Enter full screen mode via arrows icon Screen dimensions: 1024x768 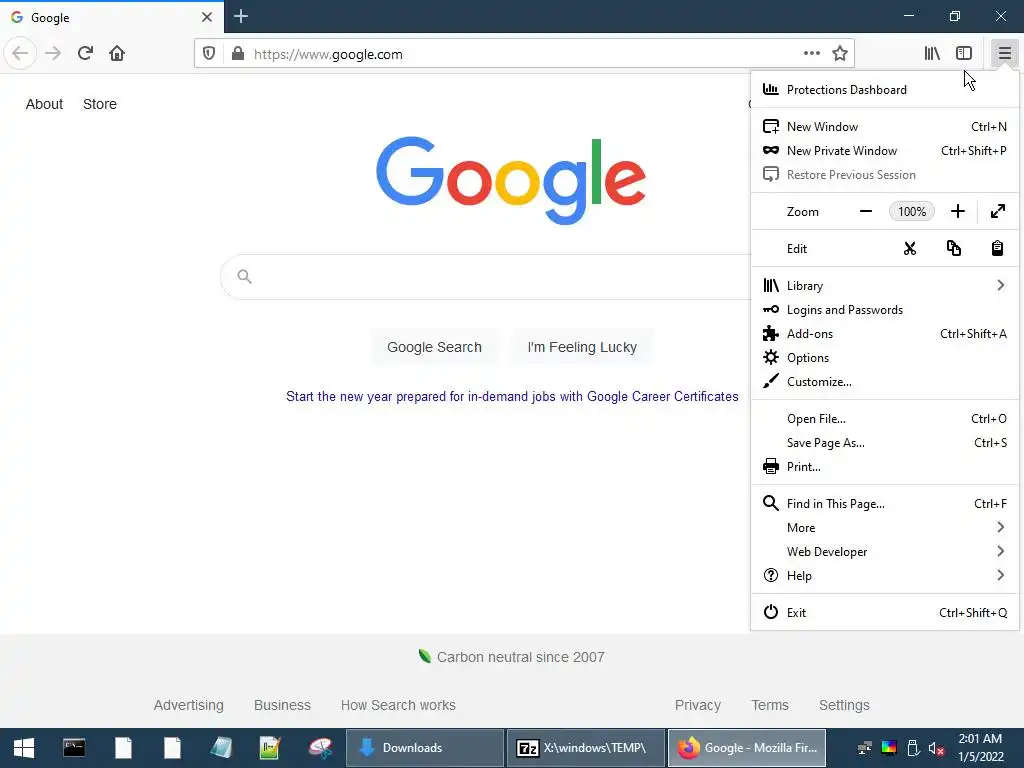[998, 212]
